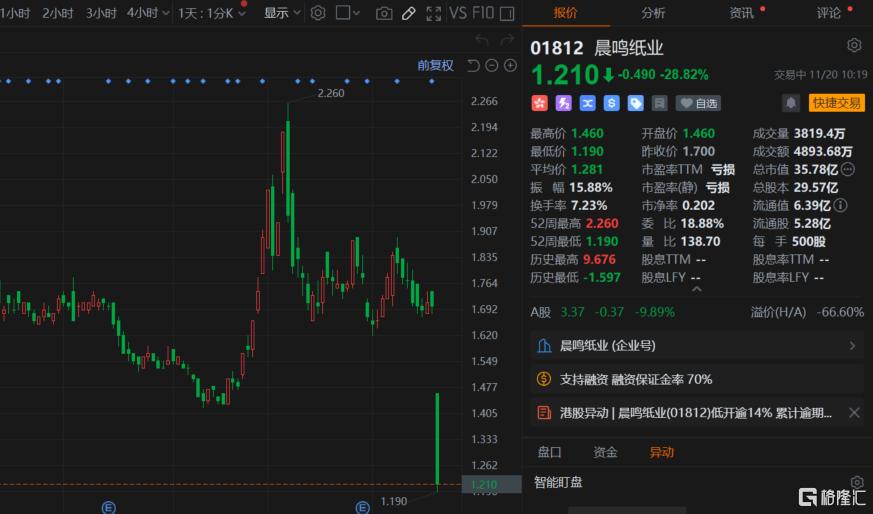The width and height of the screenshot is (873, 514).
Task: Select the pencil drawing tool
Action: (409, 13)
